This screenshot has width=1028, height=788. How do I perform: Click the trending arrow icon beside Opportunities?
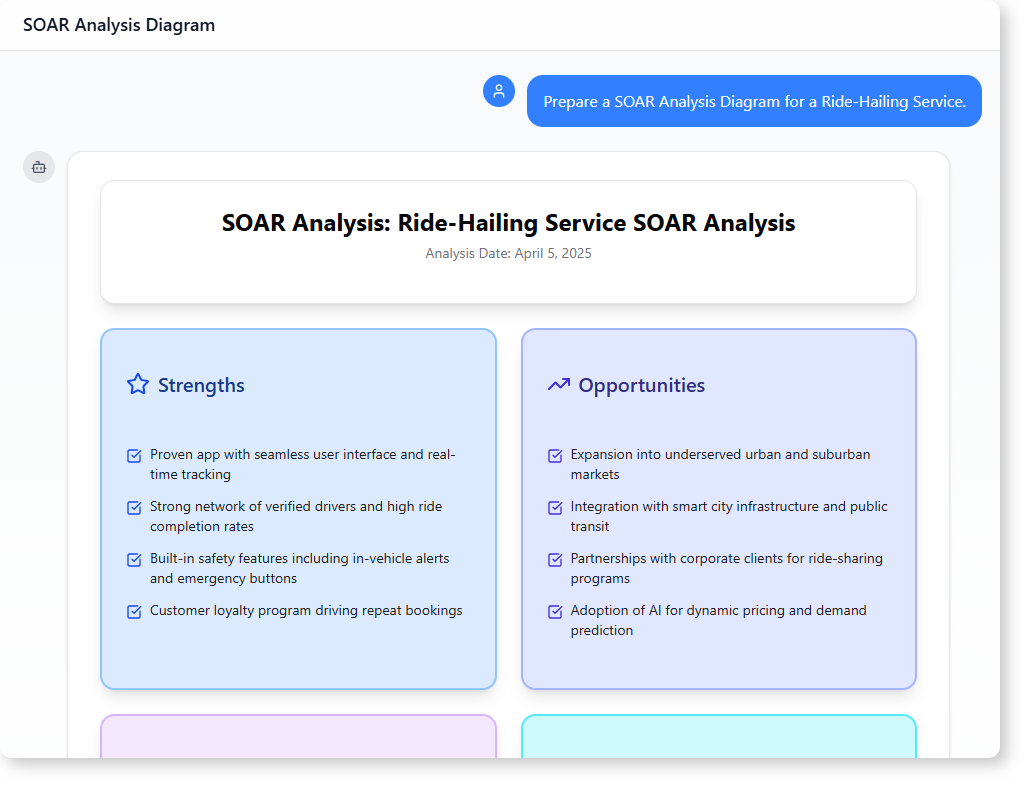pyautogui.click(x=558, y=384)
